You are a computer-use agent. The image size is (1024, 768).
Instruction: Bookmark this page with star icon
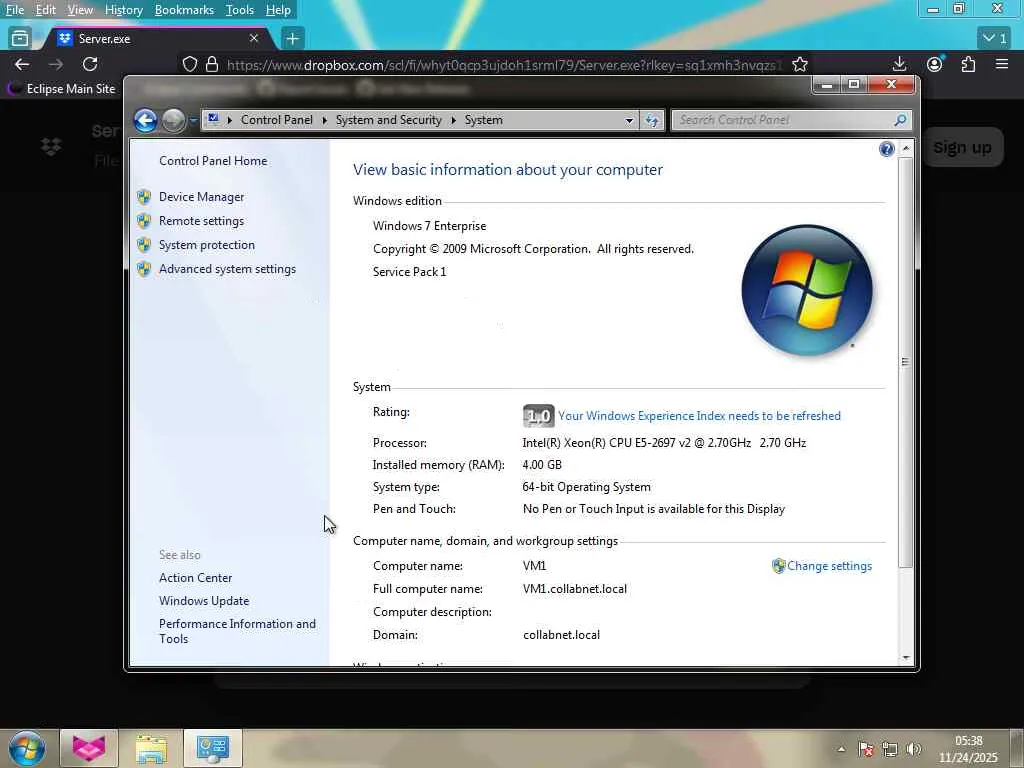(x=799, y=65)
